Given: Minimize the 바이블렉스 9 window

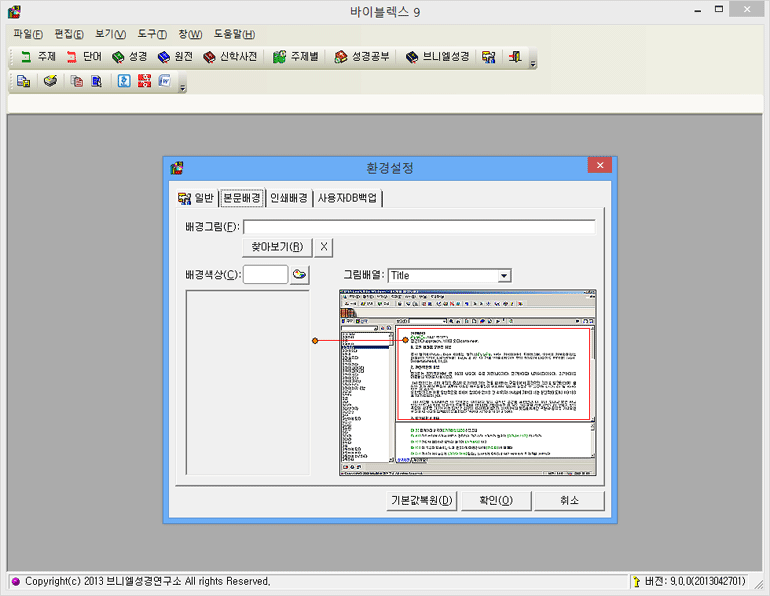Looking at the screenshot, I should coord(698,10).
